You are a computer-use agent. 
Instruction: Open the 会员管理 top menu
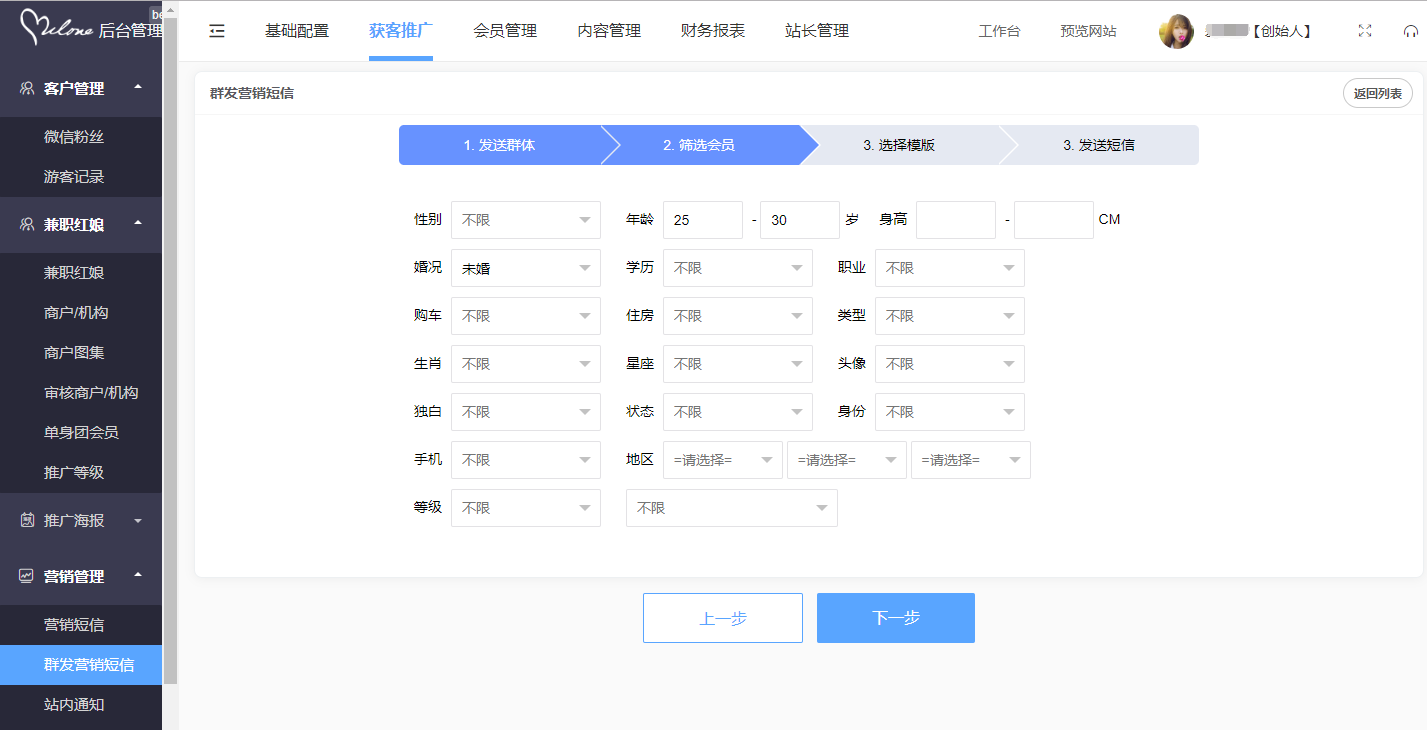point(505,31)
